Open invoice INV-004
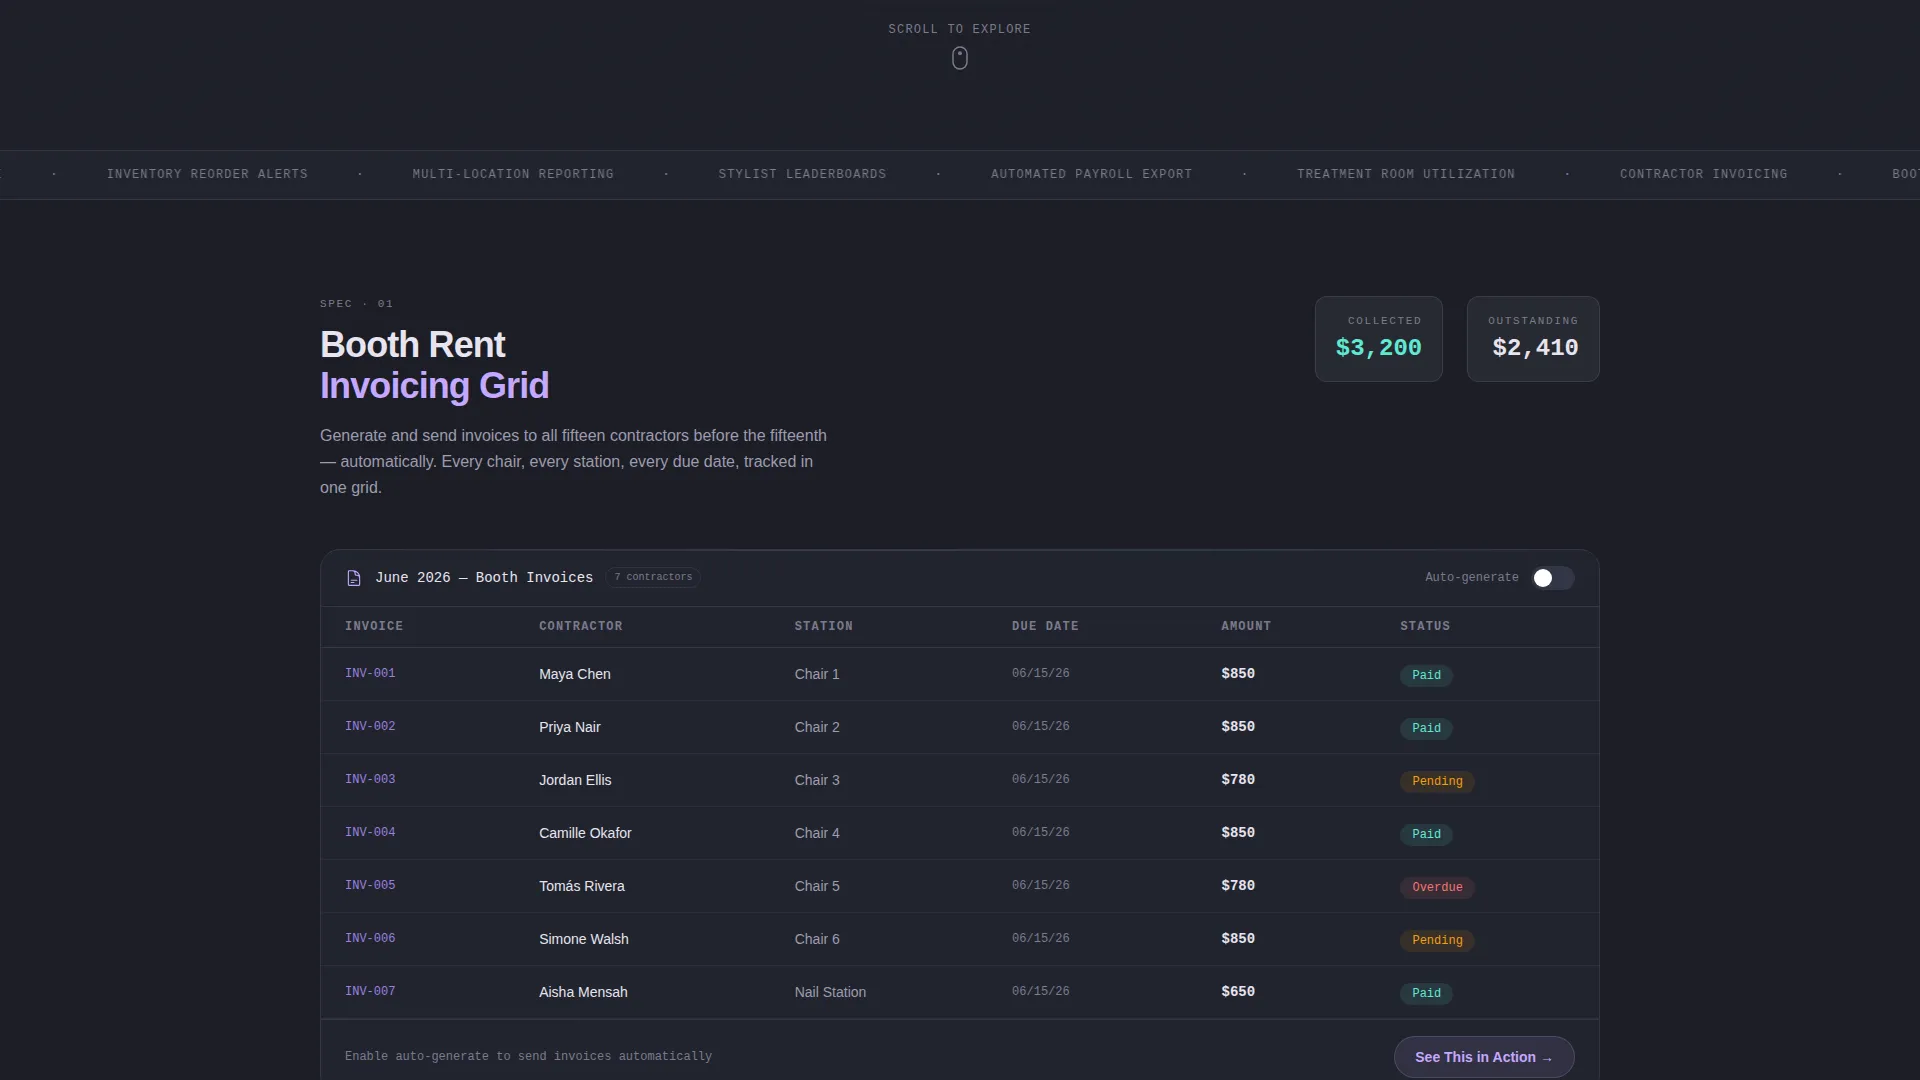The image size is (1920, 1080). pyautogui.click(x=370, y=832)
